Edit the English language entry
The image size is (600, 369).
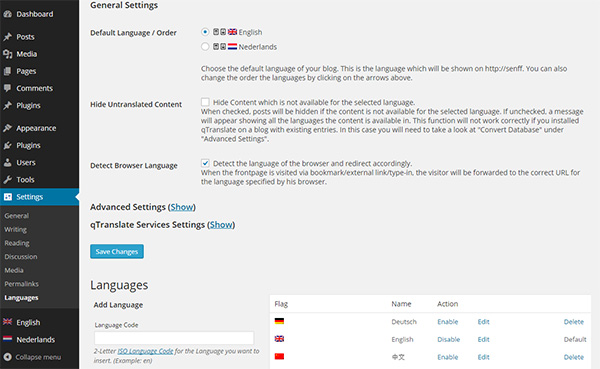(x=483, y=340)
